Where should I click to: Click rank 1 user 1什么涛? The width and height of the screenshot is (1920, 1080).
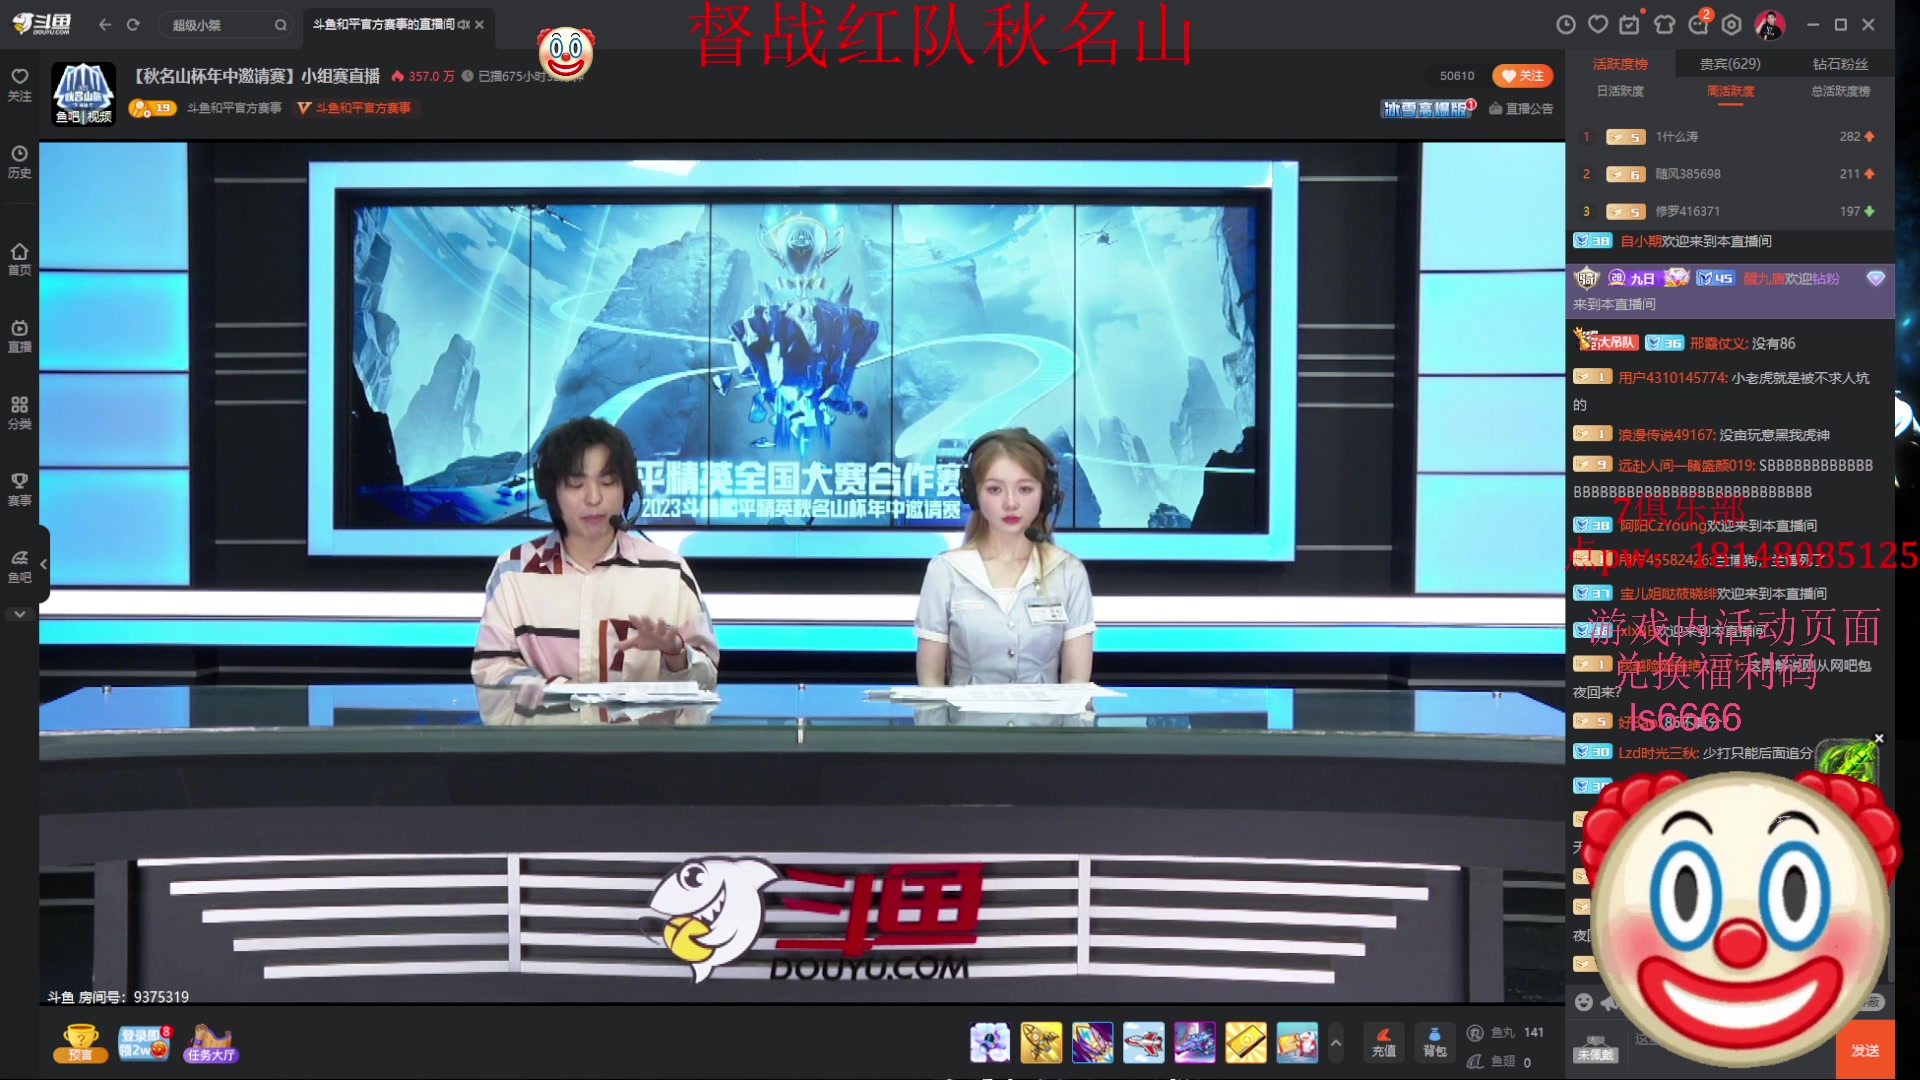tap(1677, 137)
